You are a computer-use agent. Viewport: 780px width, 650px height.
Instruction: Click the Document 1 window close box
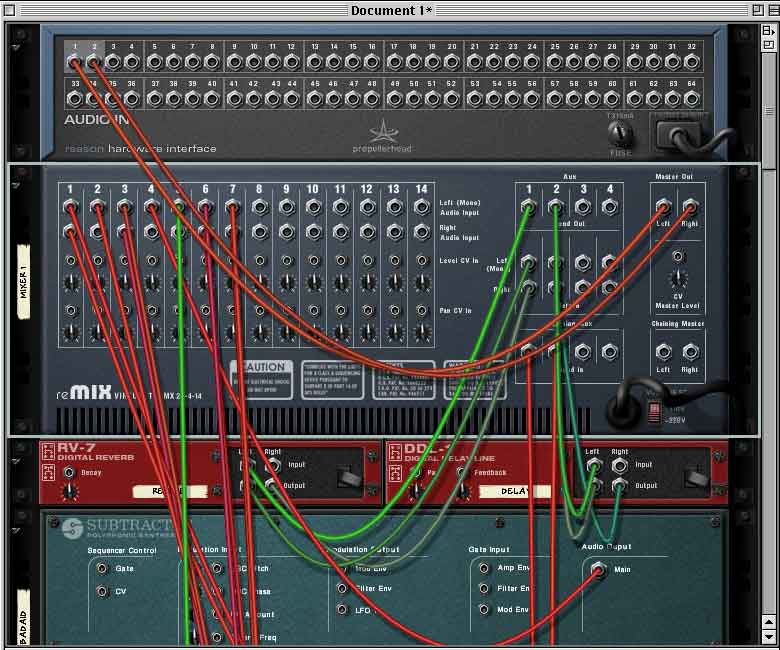click(x=9, y=10)
